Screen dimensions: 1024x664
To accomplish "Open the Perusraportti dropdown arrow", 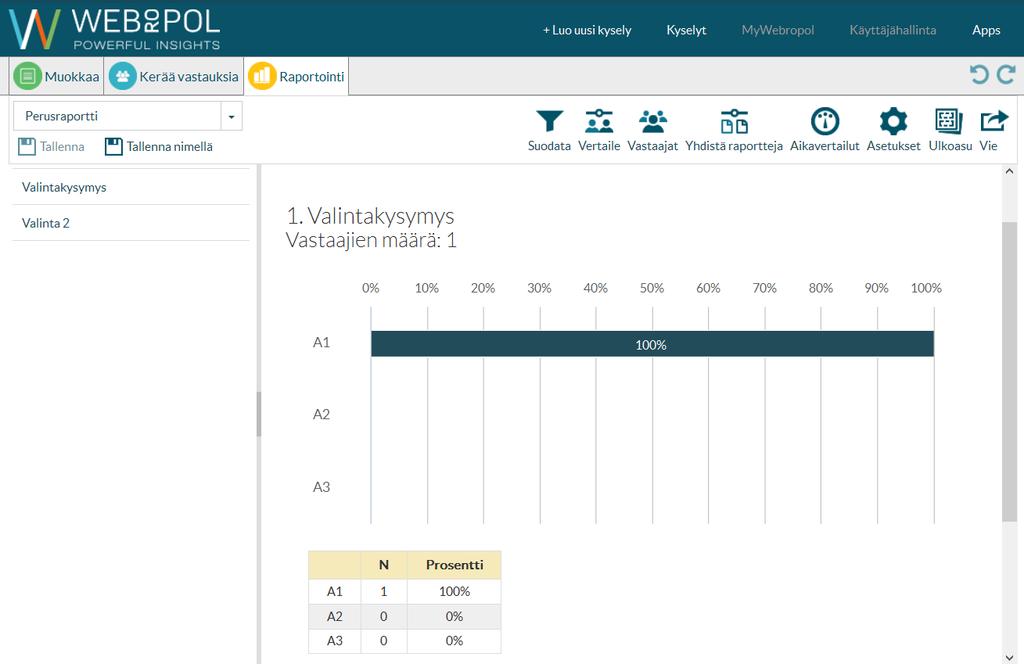I will point(231,116).
